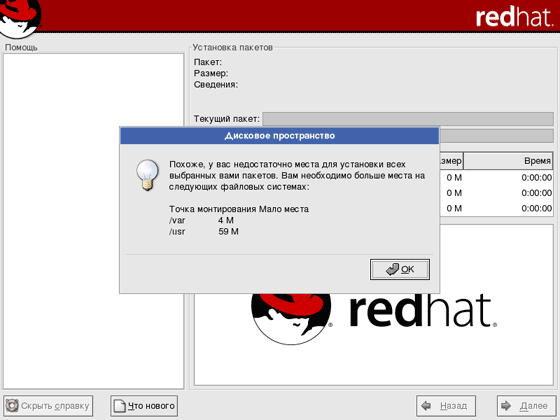Select the '/var' mount point text
560x420 pixels.
click(177, 220)
